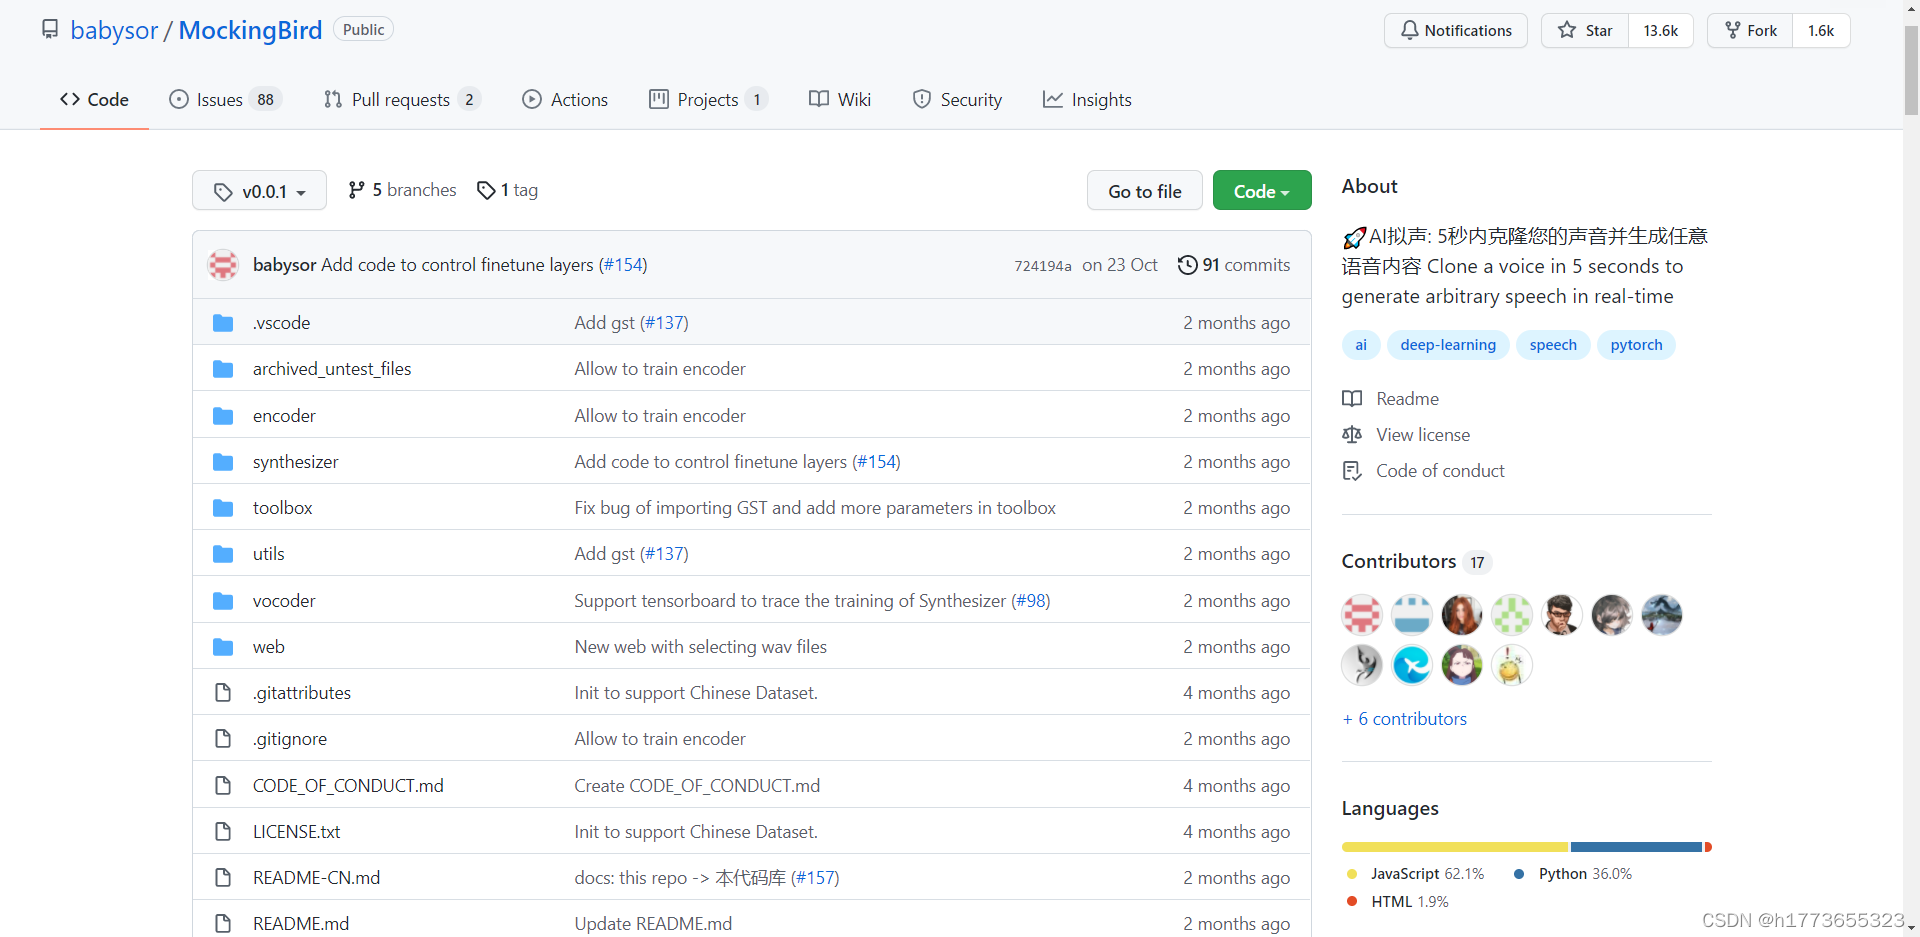This screenshot has width=1920, height=937.
Task: Open the archived_untest_files folder name
Action: click(x=332, y=369)
